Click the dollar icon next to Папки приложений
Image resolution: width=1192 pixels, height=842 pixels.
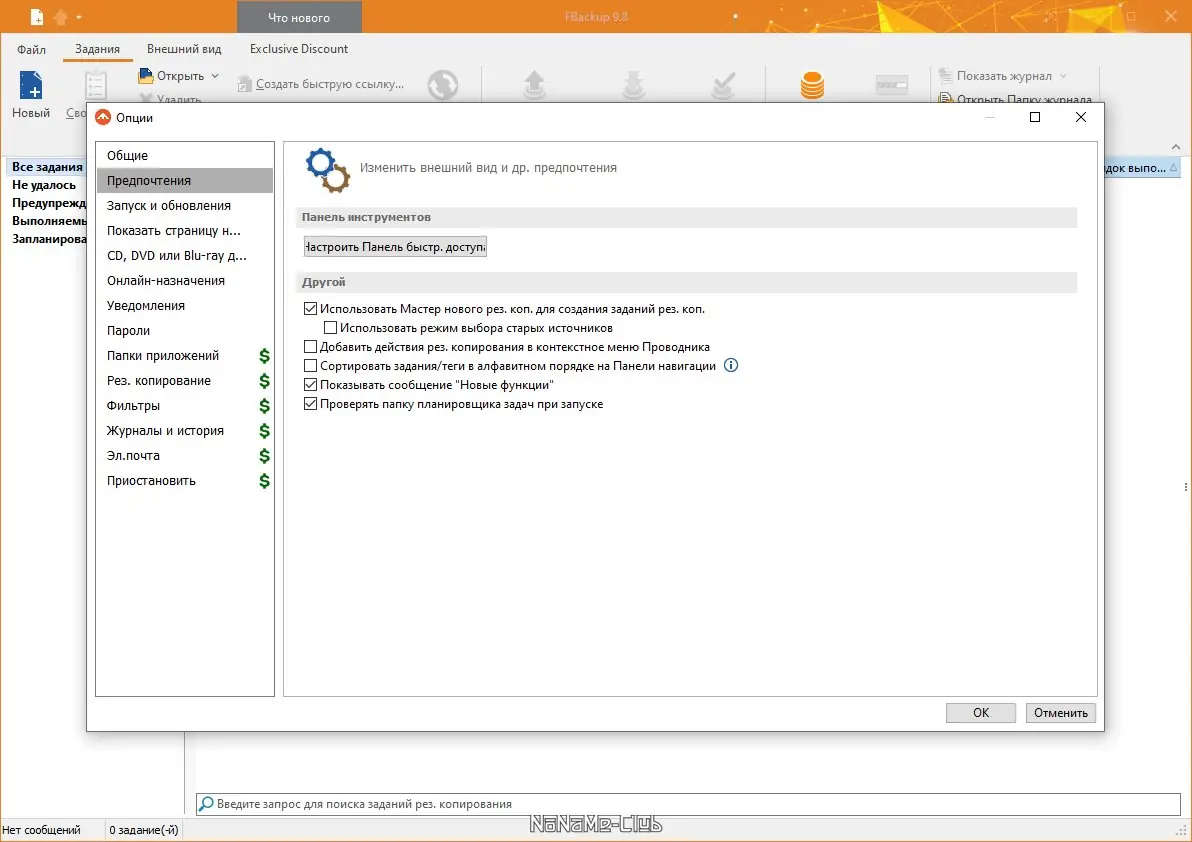pos(264,356)
